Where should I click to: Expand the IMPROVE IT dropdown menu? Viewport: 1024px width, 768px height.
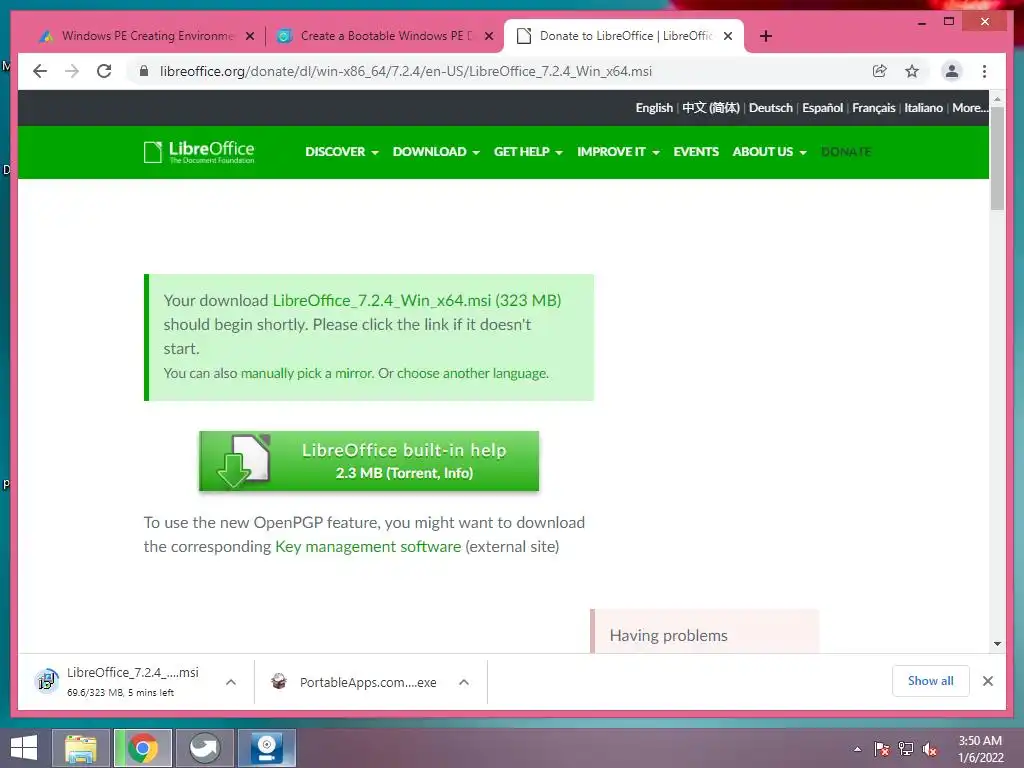coord(618,152)
